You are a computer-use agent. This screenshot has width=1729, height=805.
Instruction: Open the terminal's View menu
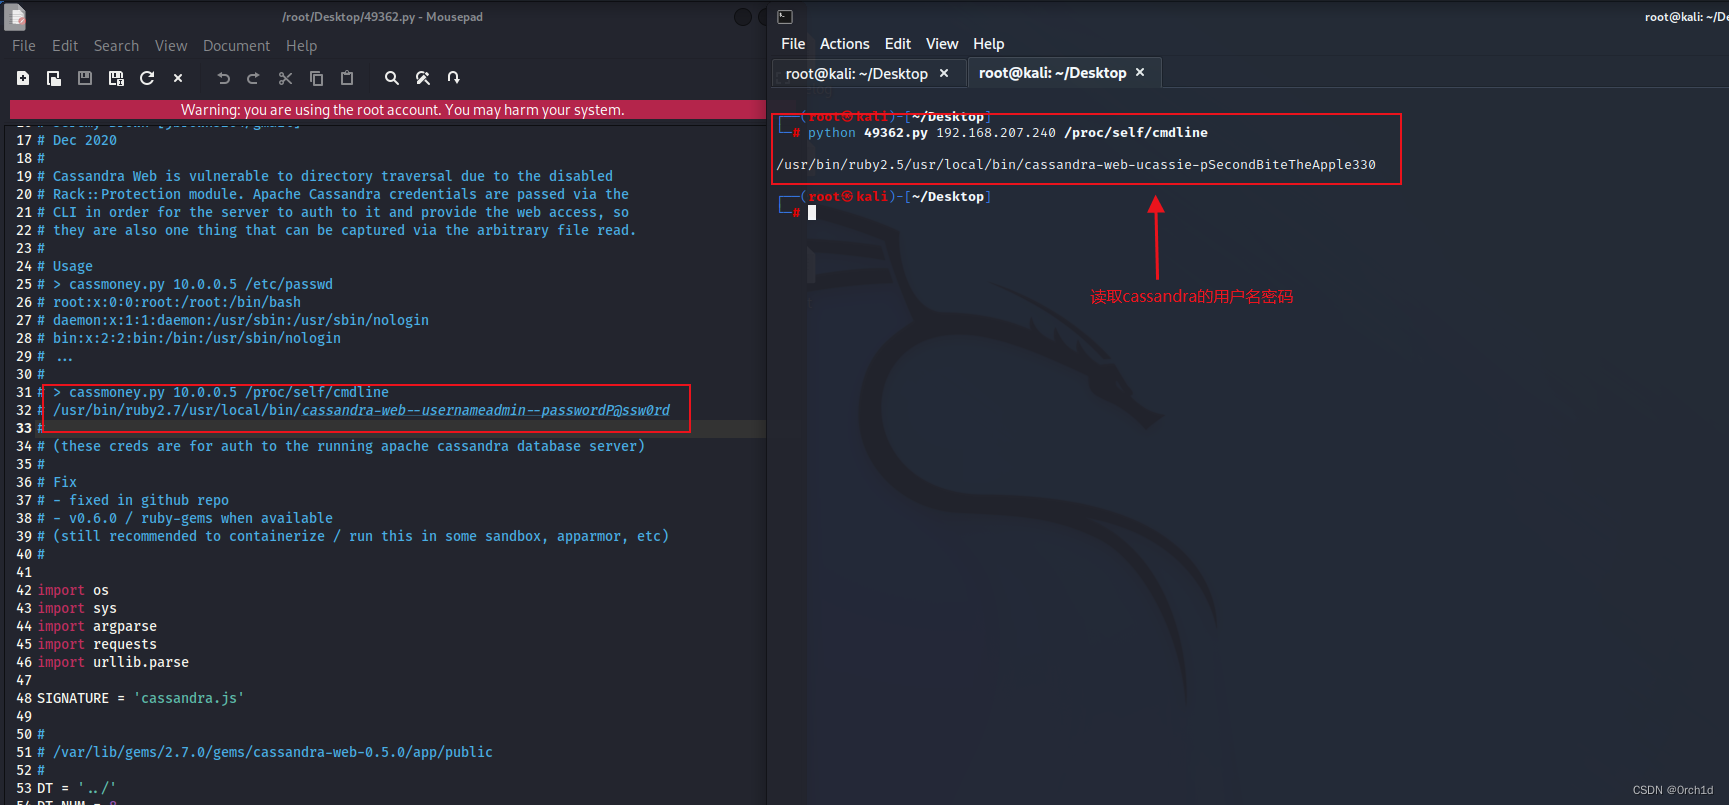click(x=942, y=44)
